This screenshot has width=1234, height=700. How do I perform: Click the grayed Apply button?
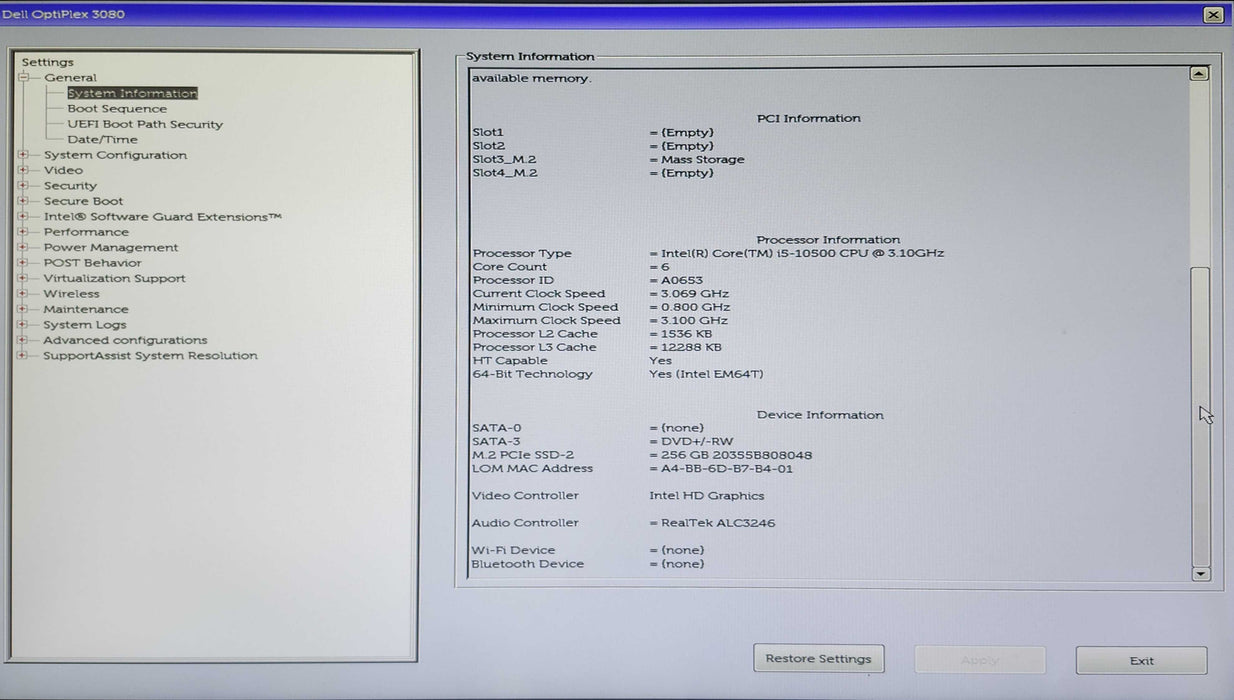(x=980, y=660)
